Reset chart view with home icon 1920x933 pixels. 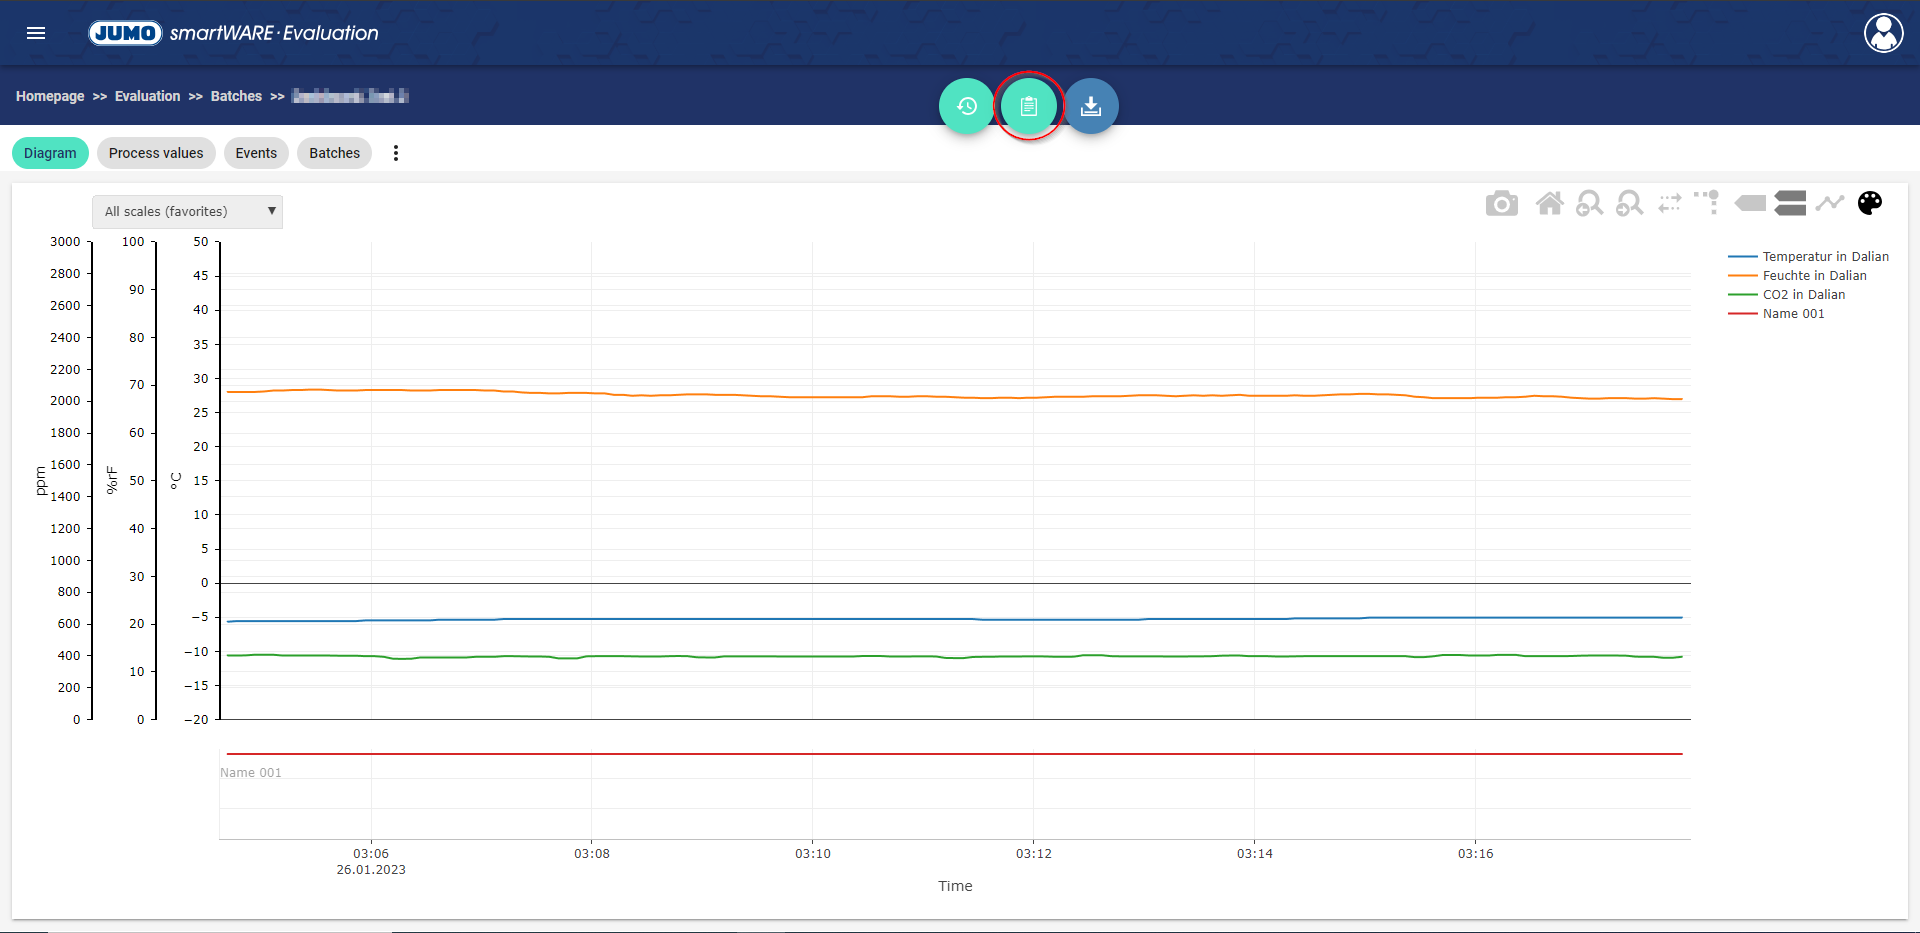1549,204
